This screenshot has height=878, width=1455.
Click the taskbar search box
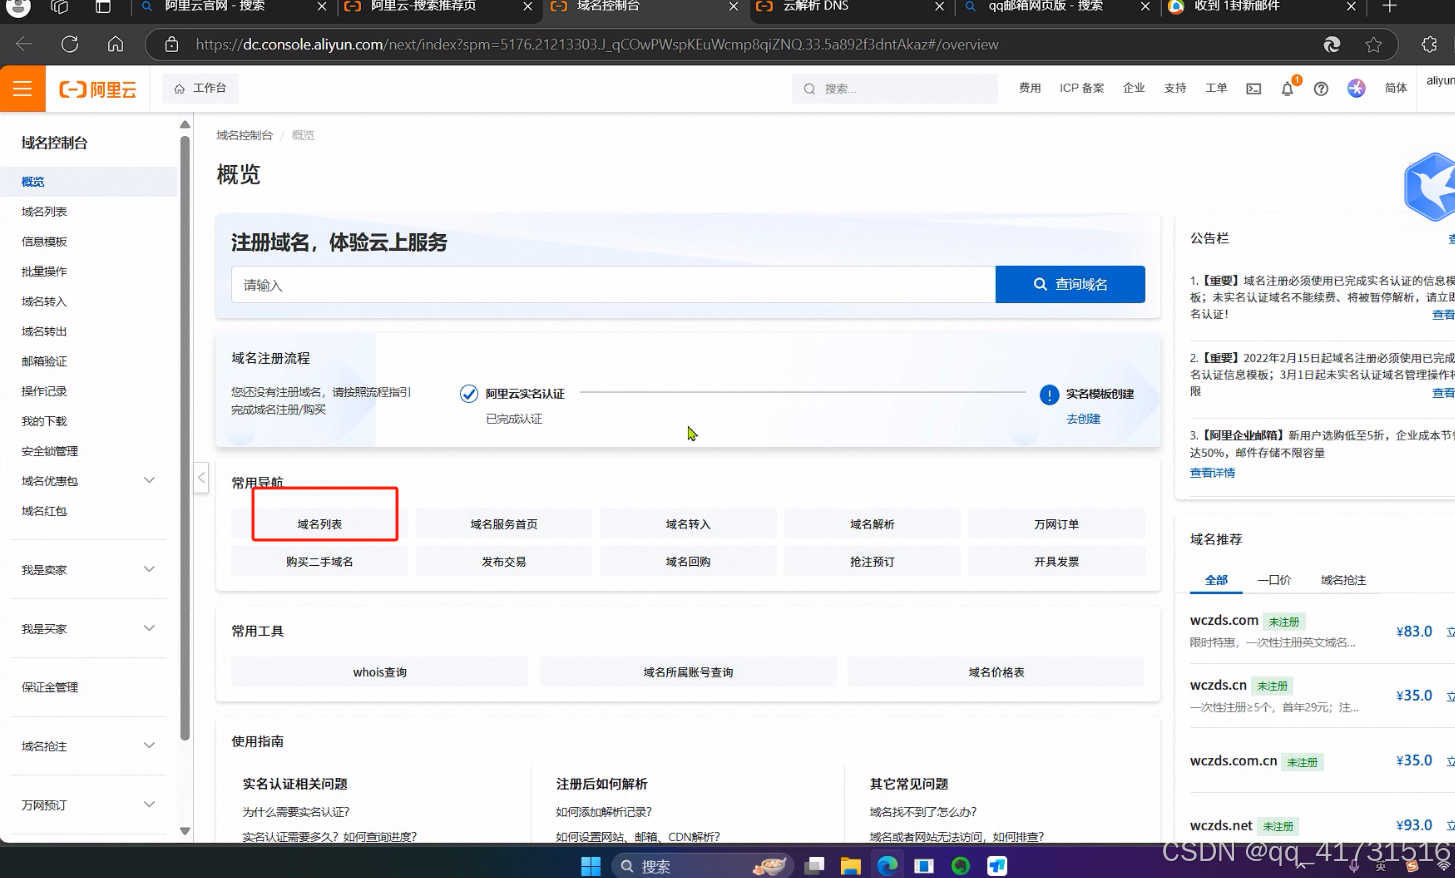click(702, 865)
